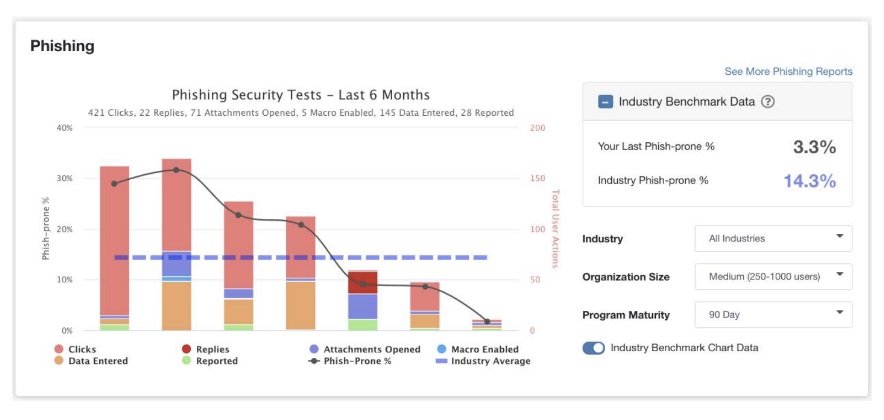Toggle the Replies legend marker

(186, 349)
